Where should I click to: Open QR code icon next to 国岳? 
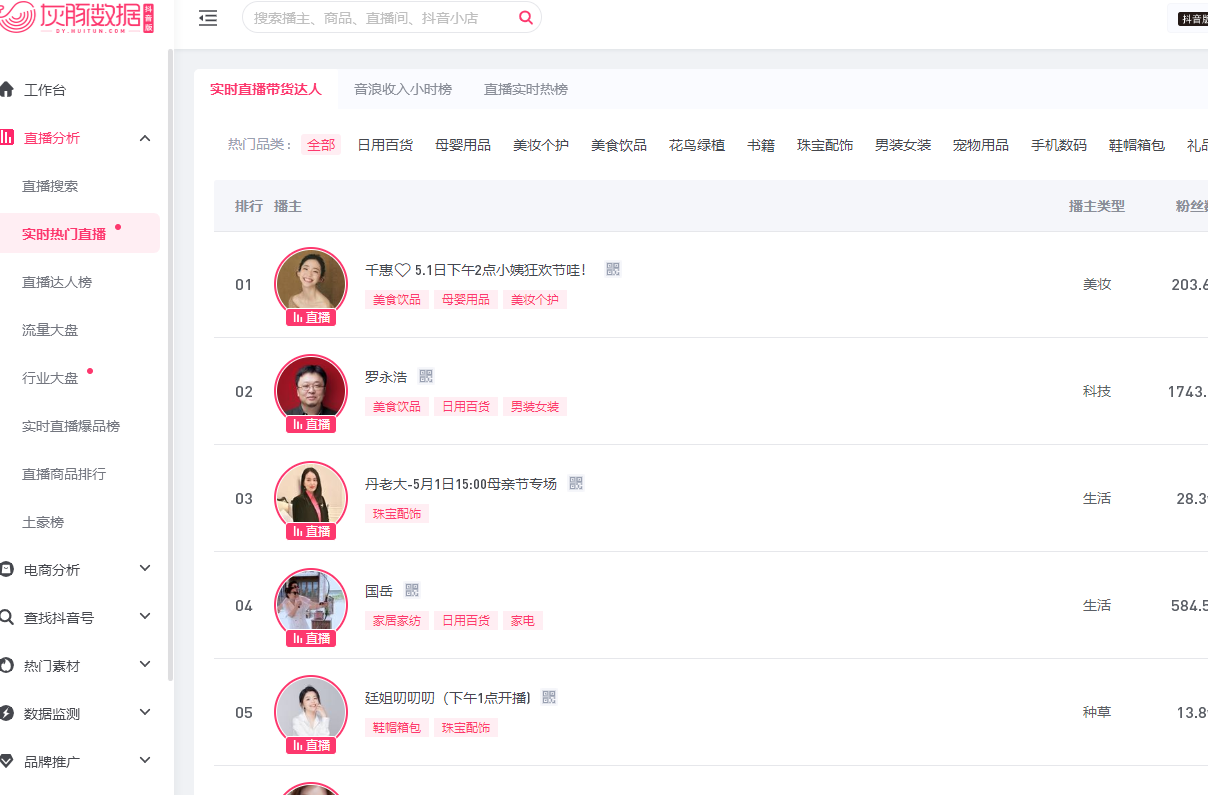pyautogui.click(x=412, y=590)
